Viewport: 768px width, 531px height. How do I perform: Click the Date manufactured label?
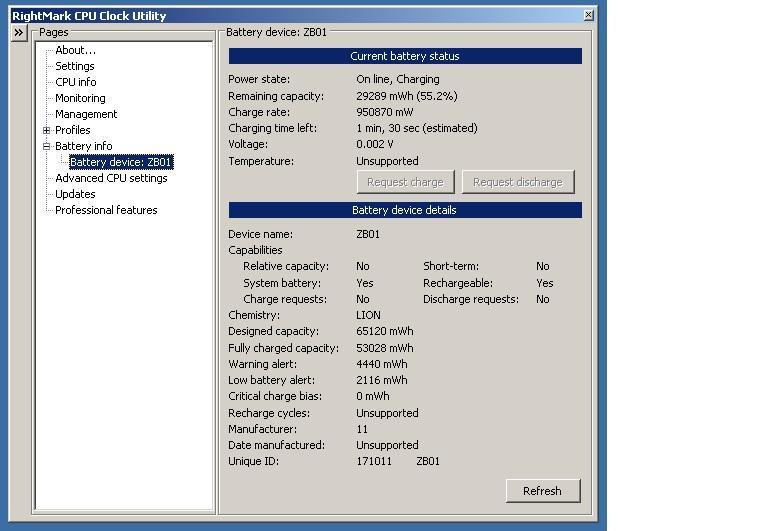[277, 445]
